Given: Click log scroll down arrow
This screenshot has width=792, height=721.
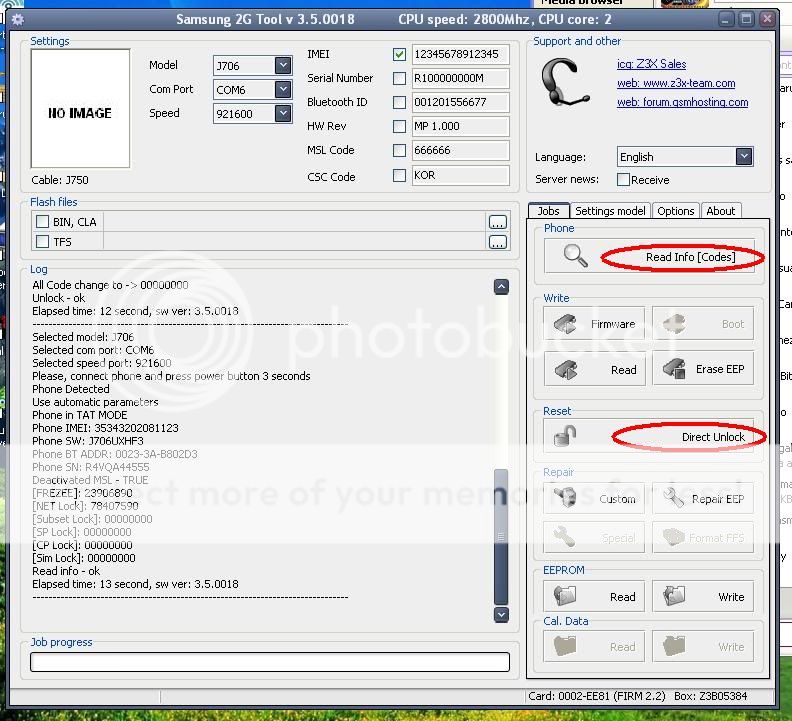Looking at the screenshot, I should [x=501, y=614].
